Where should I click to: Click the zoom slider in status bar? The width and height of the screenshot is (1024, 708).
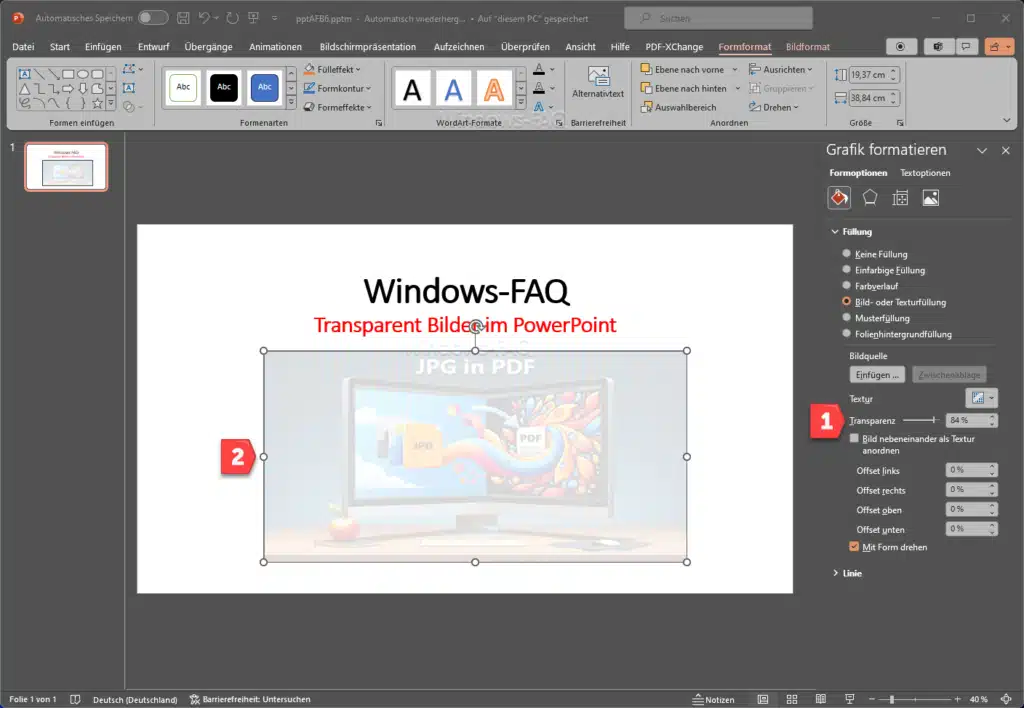pos(914,700)
